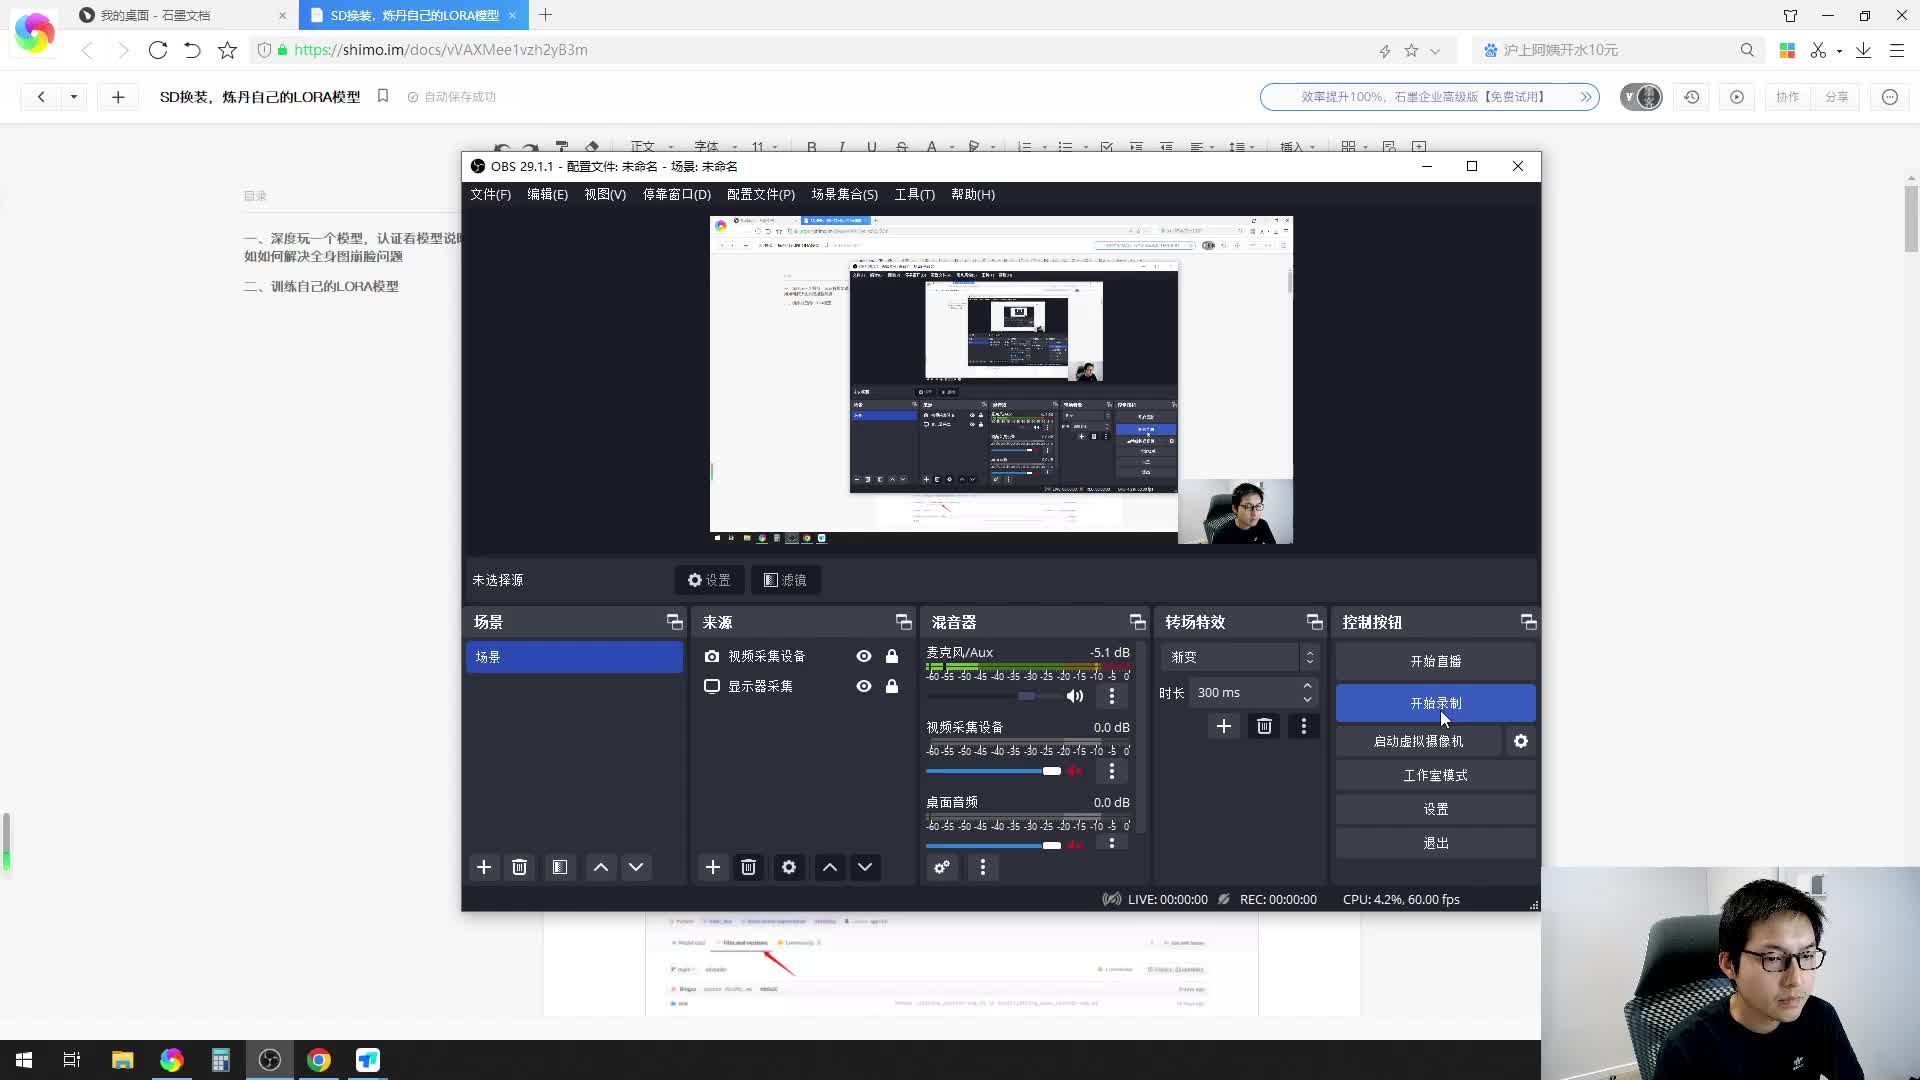This screenshot has width=1920, height=1080.
Task: Add a new scene with plus icon
Action: pos(484,867)
